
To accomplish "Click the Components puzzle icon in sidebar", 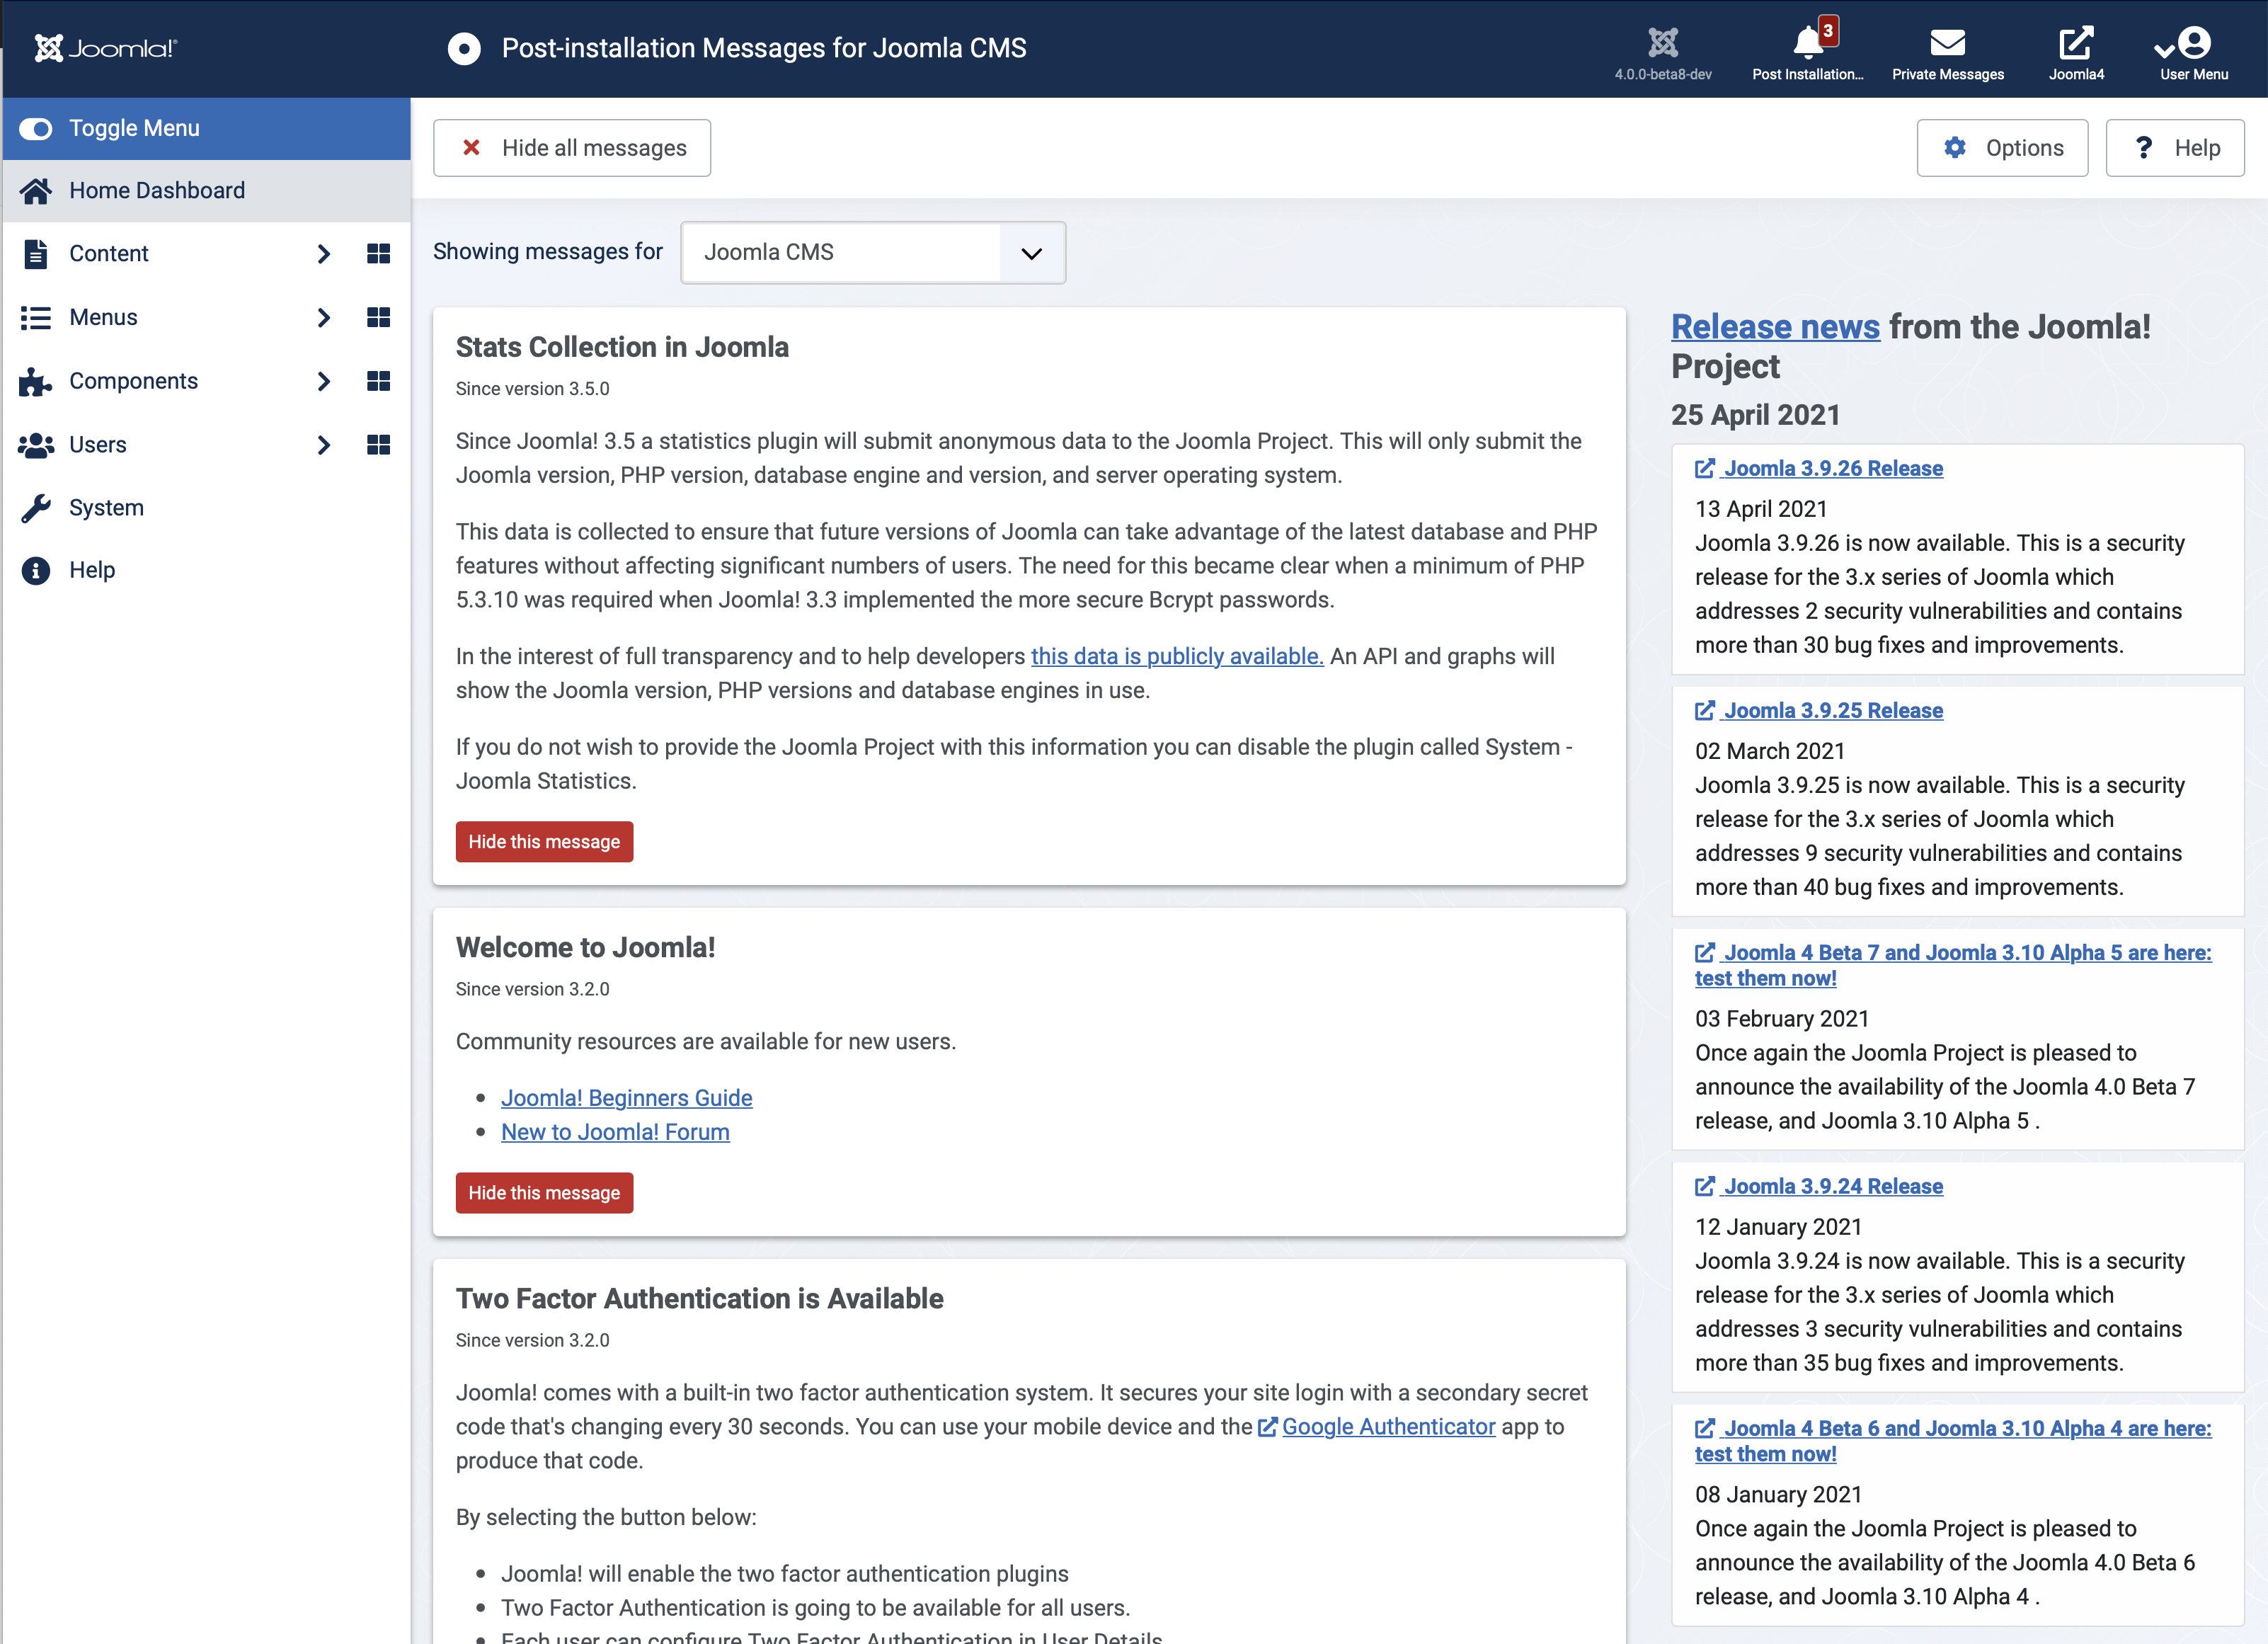I will pos(36,381).
